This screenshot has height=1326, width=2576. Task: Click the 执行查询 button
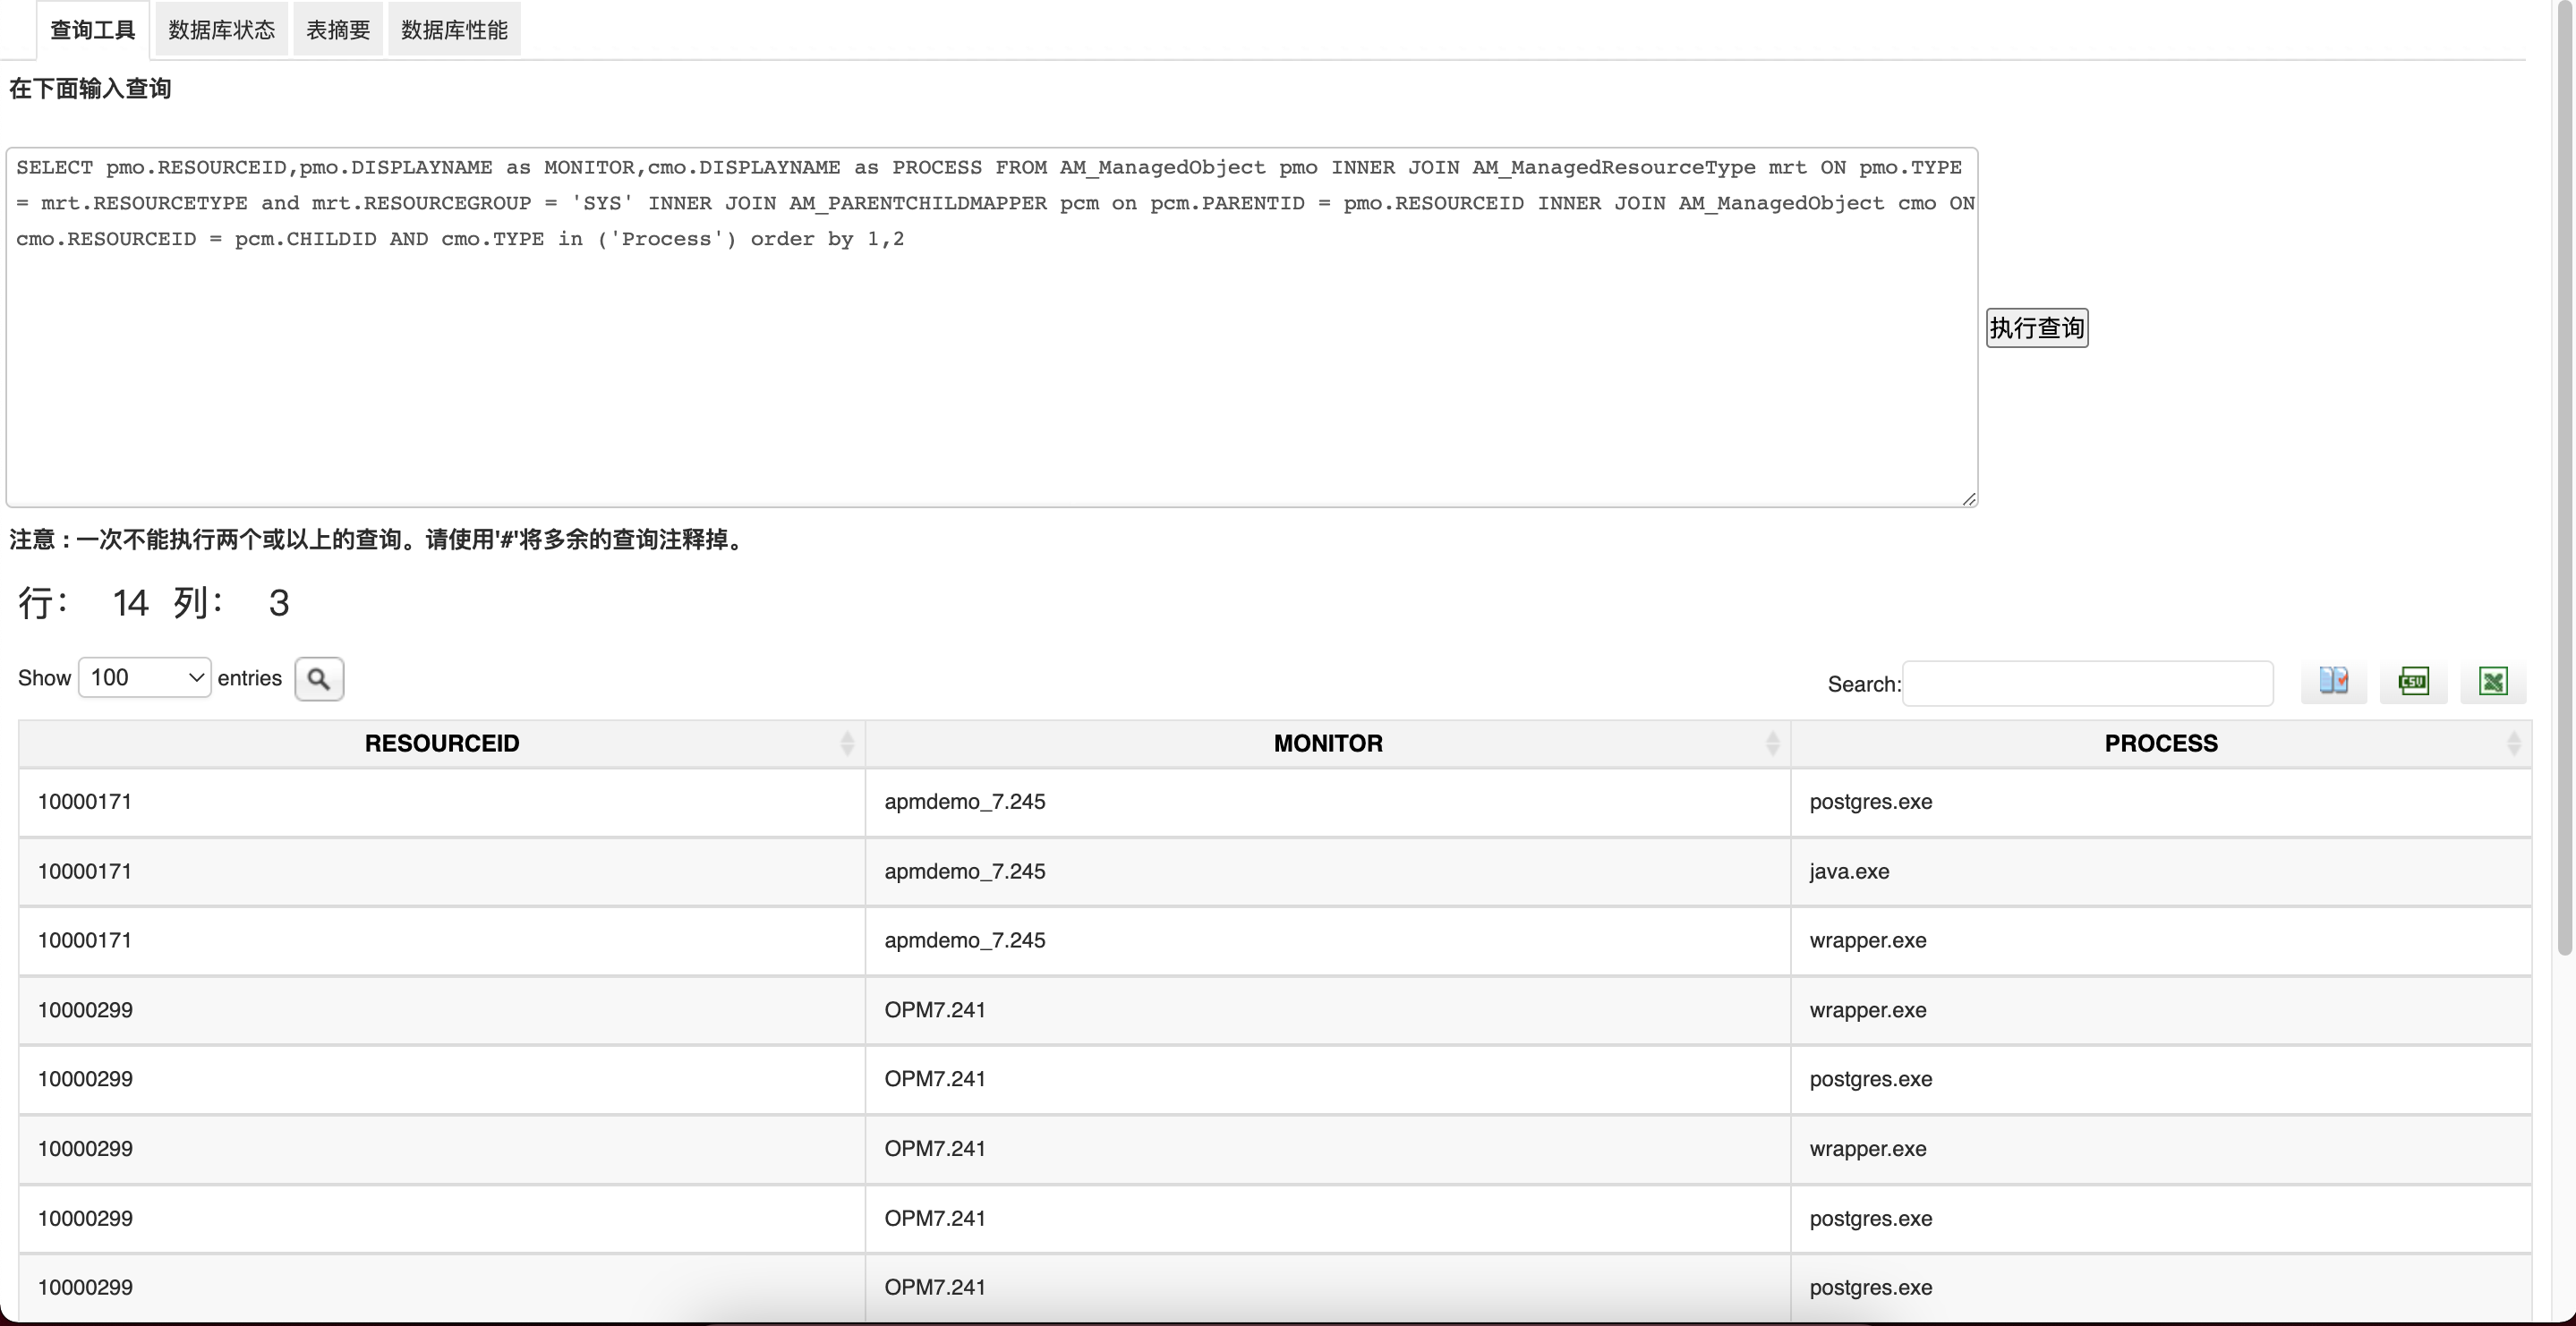tap(2036, 328)
